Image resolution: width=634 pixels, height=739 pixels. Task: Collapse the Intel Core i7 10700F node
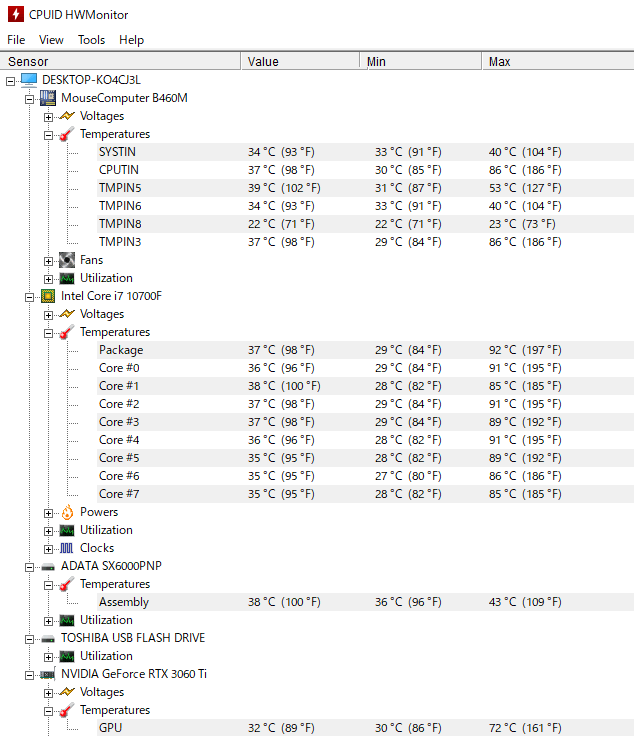coord(29,297)
